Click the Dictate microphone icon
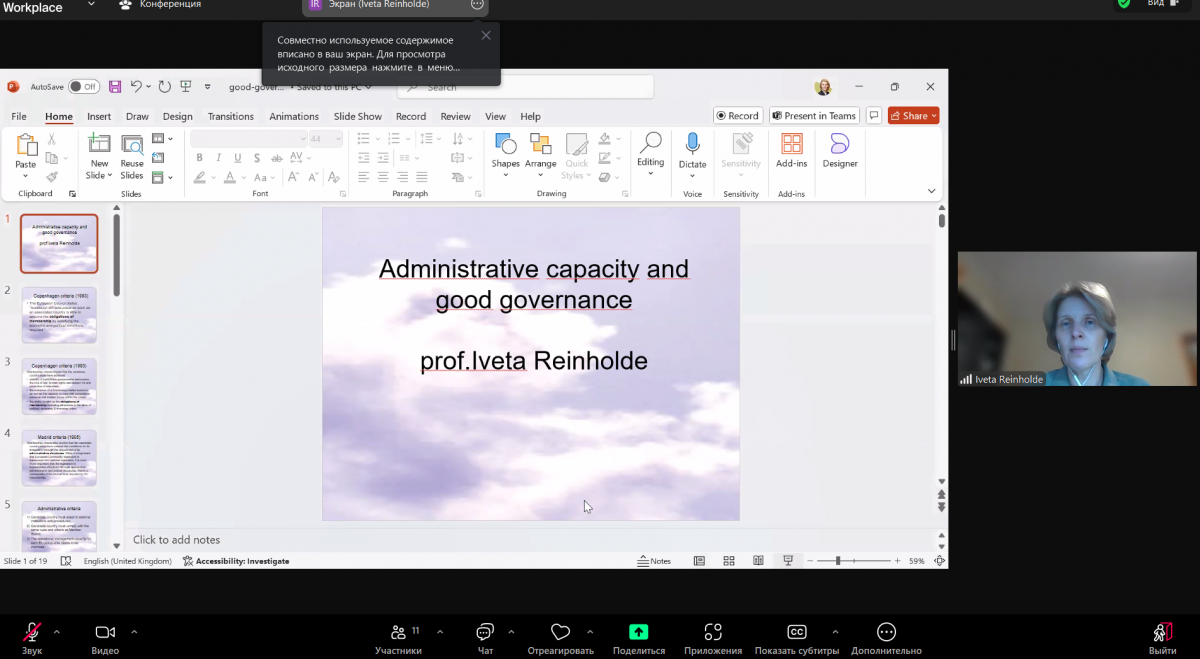The image size is (1200, 659). click(692, 151)
